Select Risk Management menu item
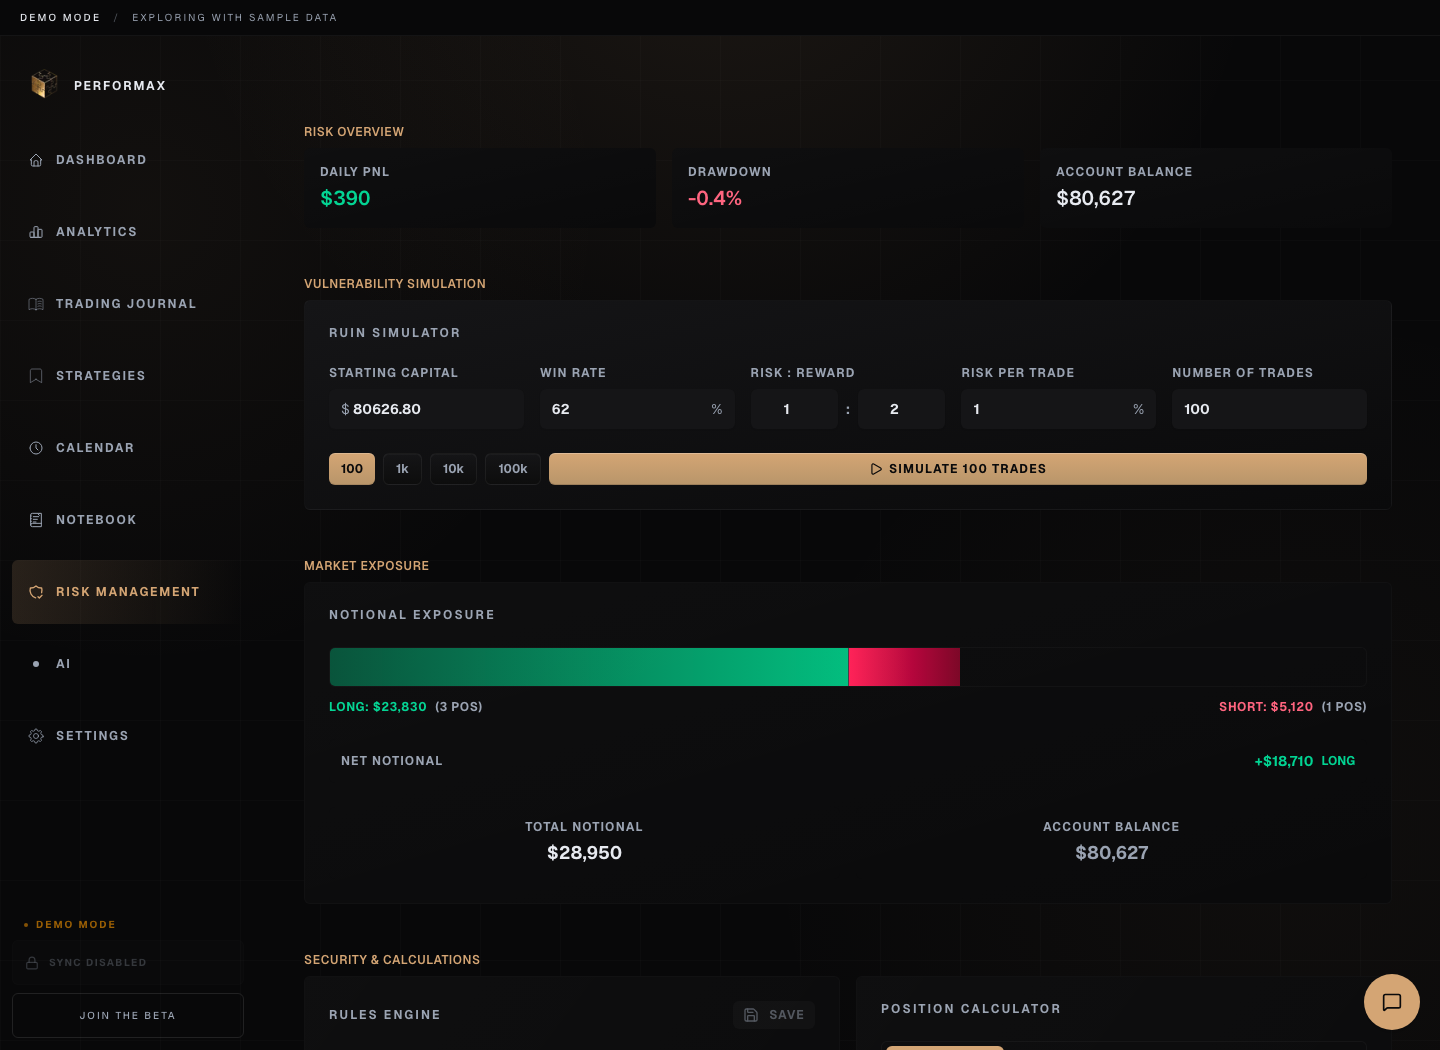The image size is (1440, 1050). coord(128,592)
